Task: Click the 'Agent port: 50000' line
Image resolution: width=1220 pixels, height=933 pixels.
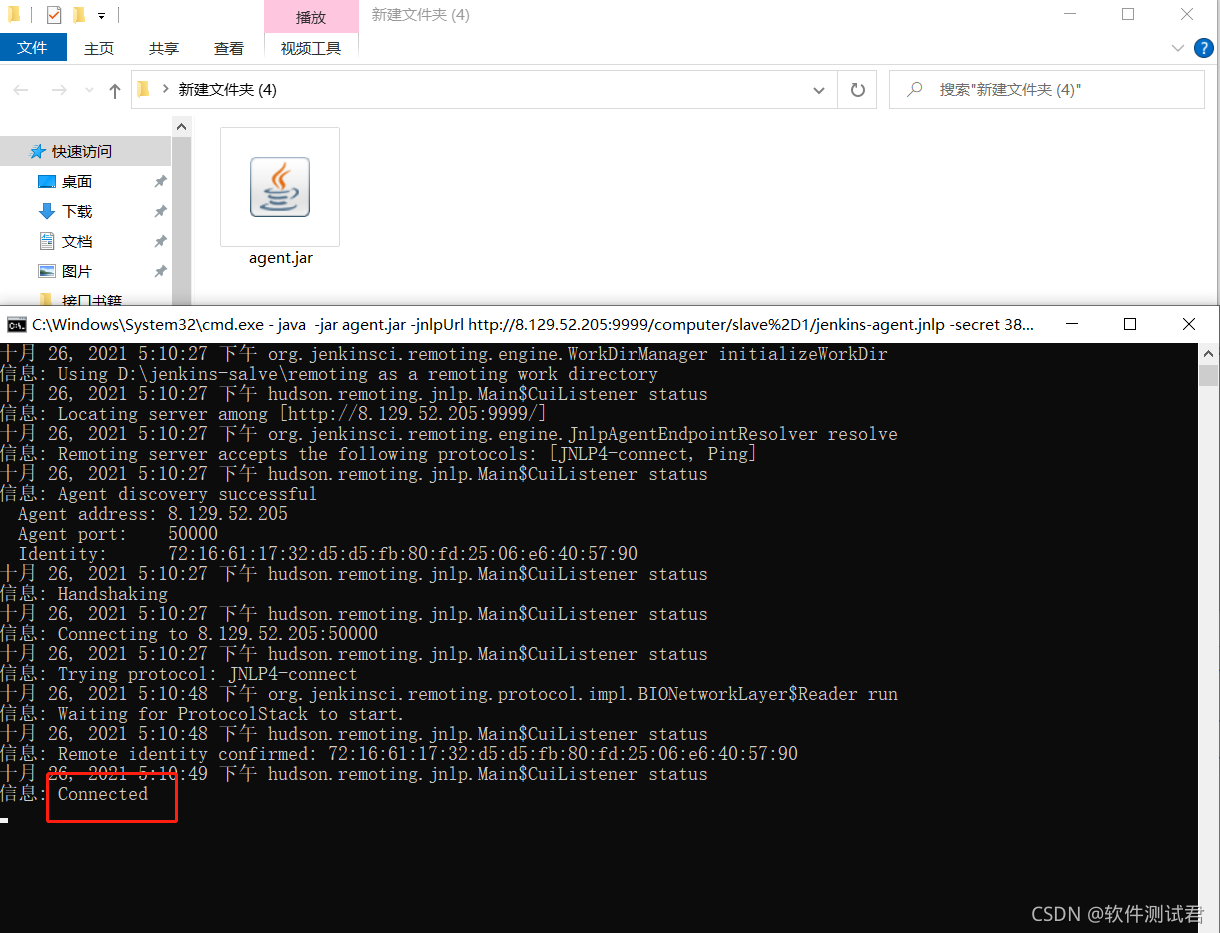Action: click(x=118, y=534)
